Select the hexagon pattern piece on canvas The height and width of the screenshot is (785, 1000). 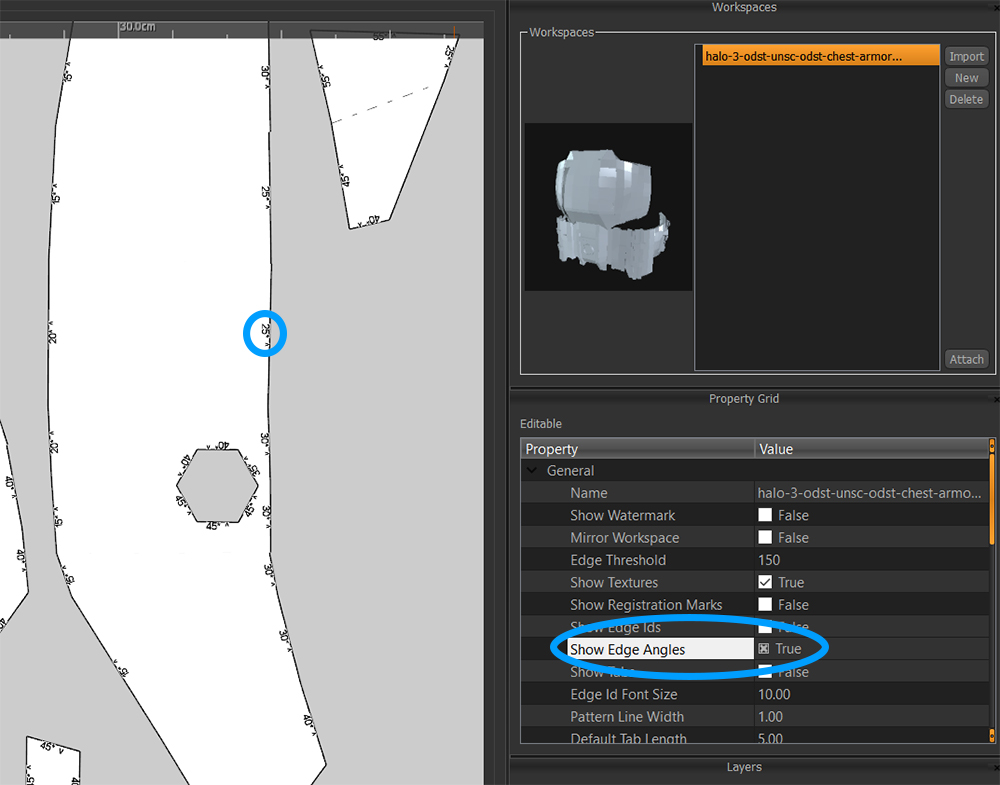coord(217,484)
